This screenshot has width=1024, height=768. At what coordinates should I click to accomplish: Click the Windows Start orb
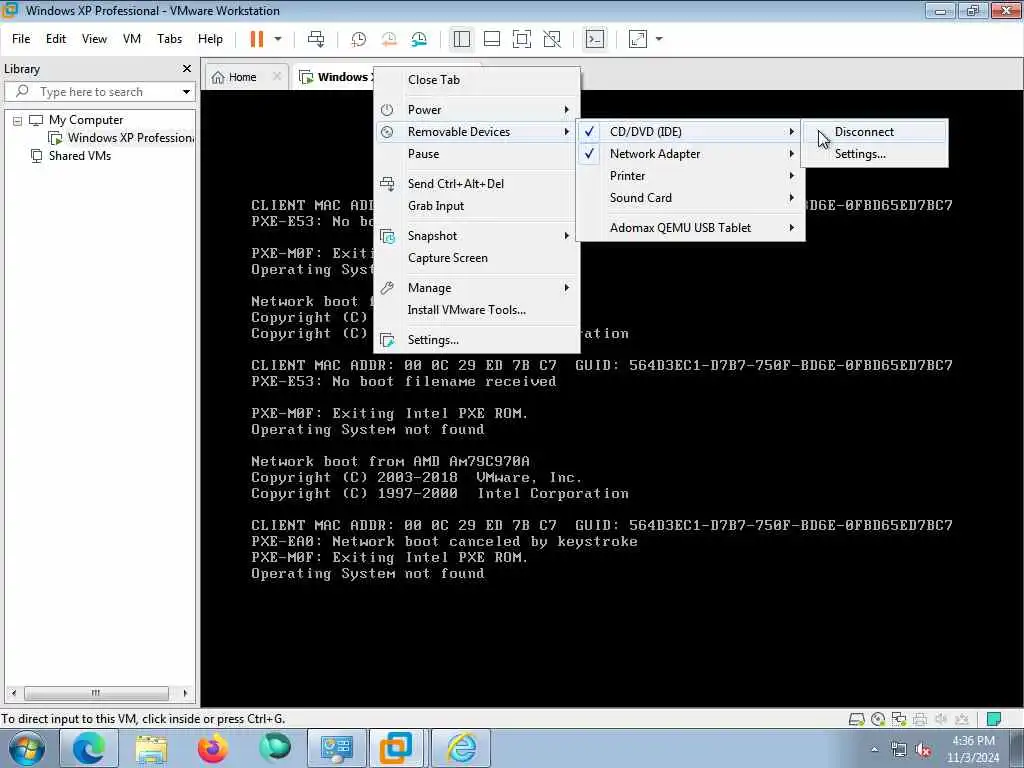click(x=27, y=748)
